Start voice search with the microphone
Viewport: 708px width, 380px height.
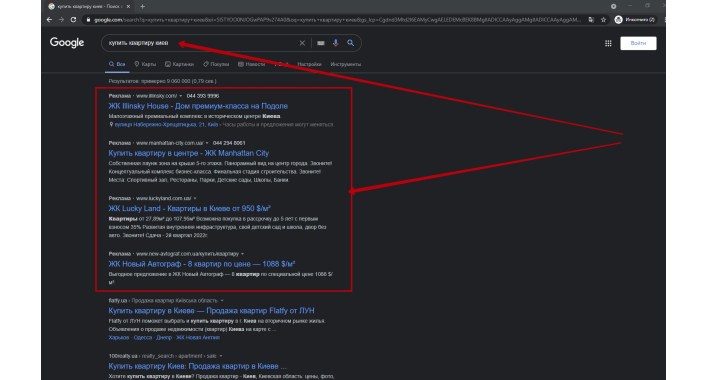(x=335, y=43)
